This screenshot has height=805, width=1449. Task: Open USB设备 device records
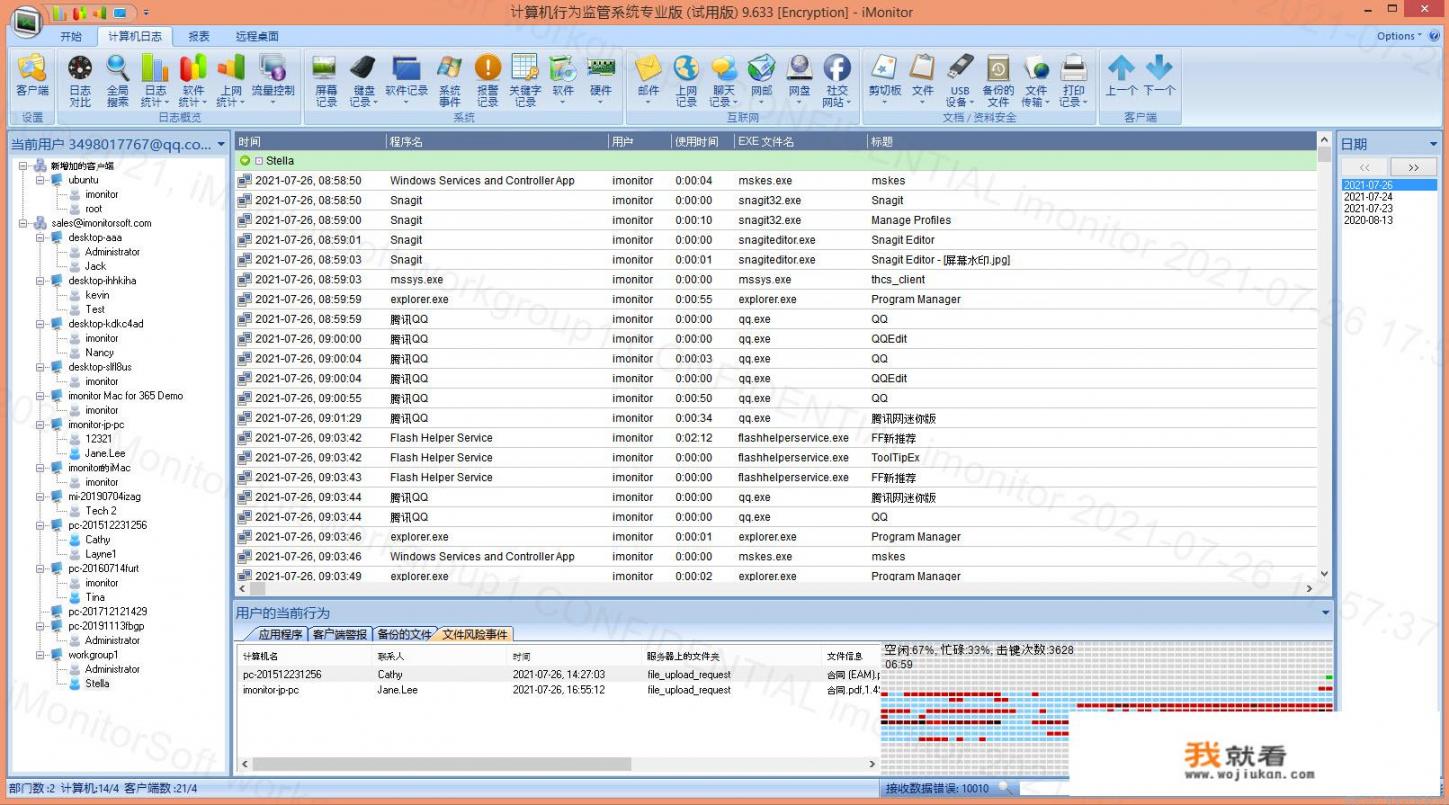click(x=960, y=79)
